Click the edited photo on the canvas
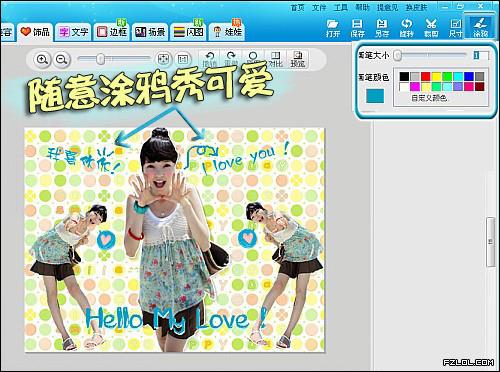The width and height of the screenshot is (500, 372). (x=174, y=240)
